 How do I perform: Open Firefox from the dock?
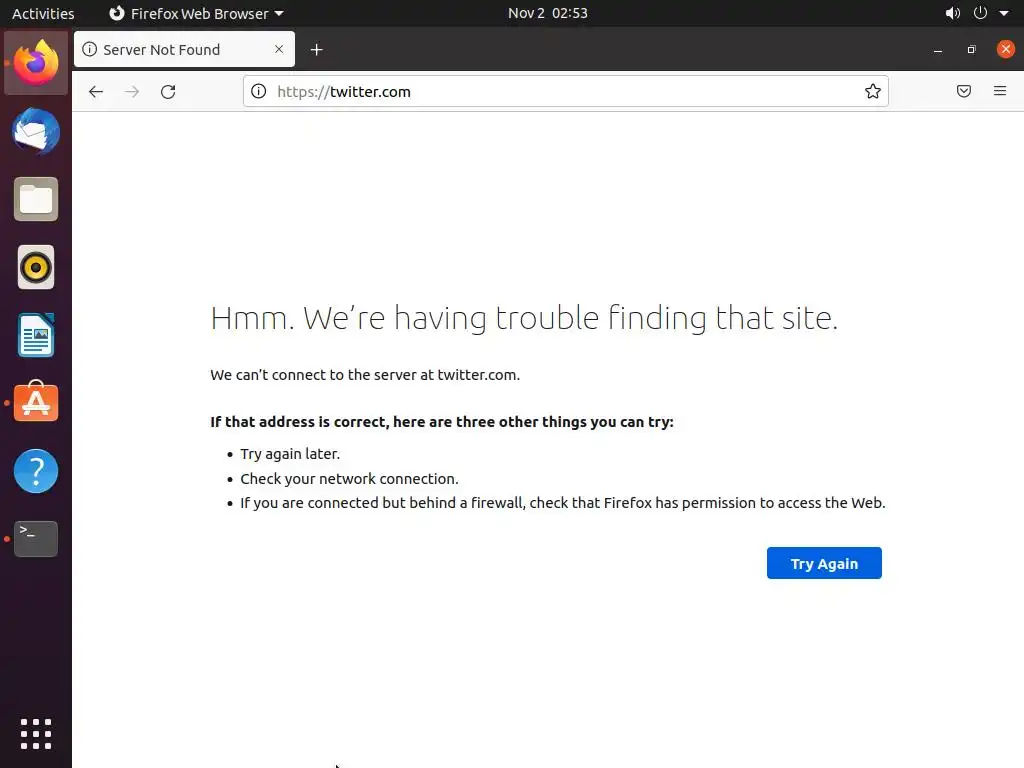pos(36,63)
